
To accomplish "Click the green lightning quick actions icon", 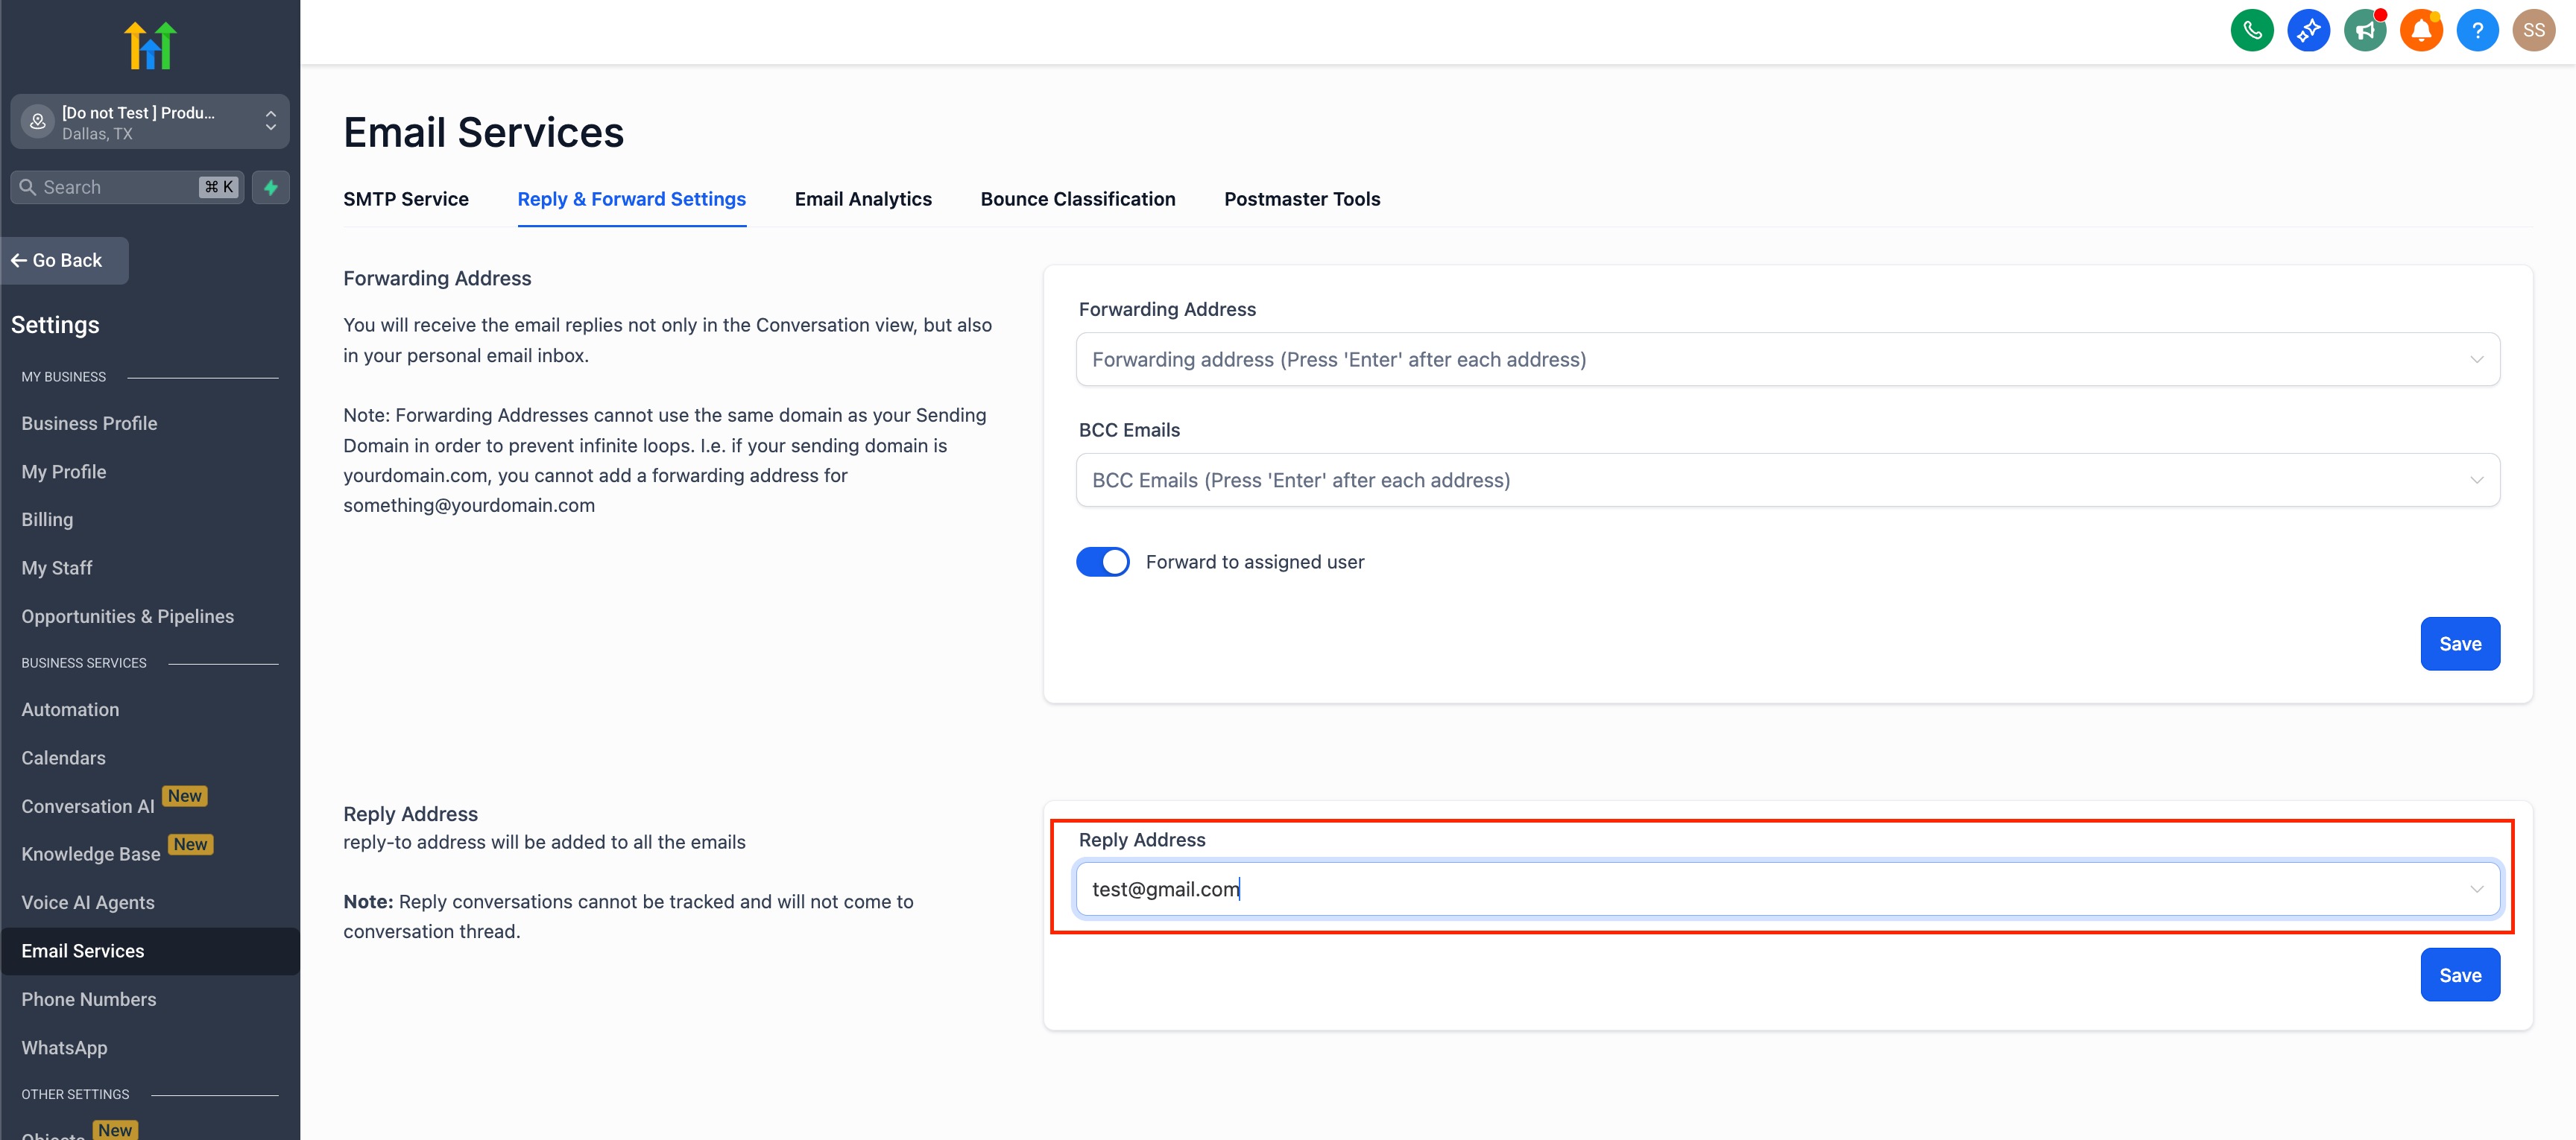I will (270, 187).
